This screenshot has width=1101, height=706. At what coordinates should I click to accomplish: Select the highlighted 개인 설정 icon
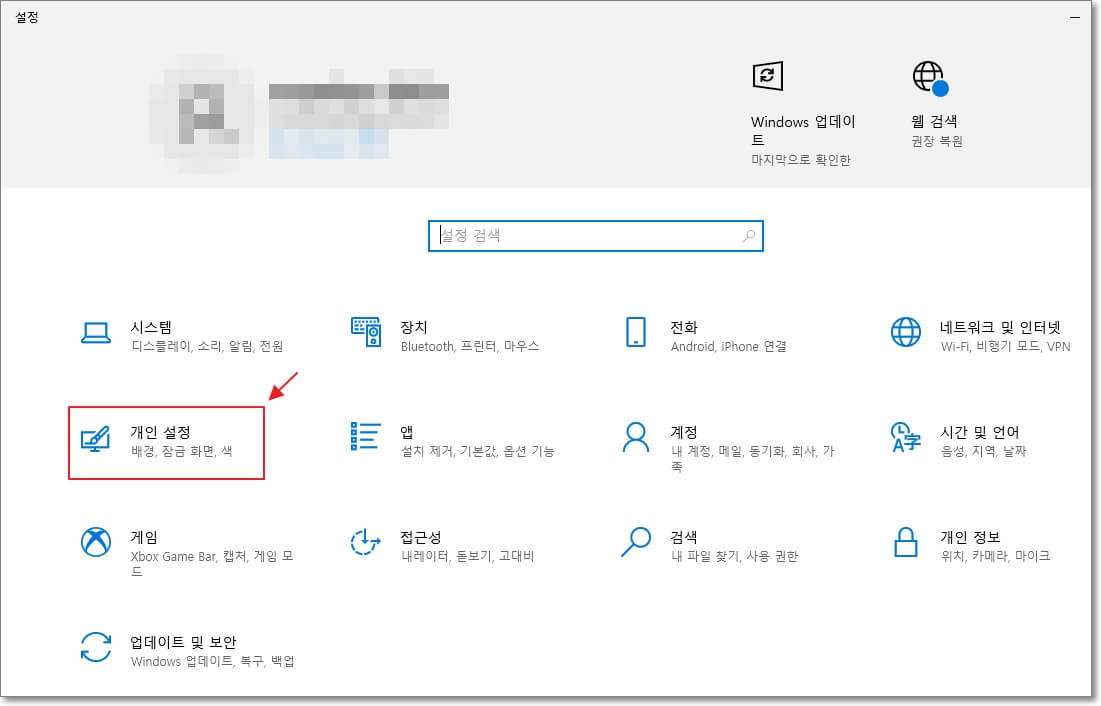pyautogui.click(x=96, y=438)
